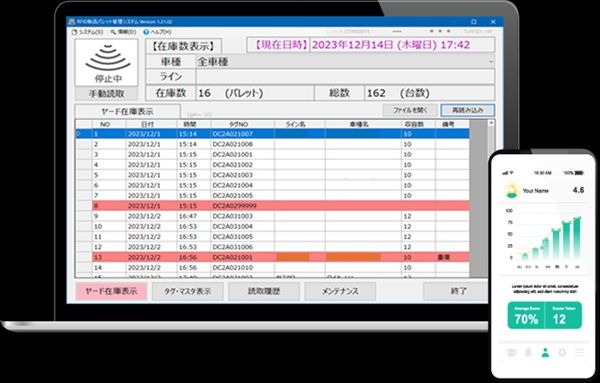Click the 【現在日時】 date-time display
The height and width of the screenshot is (383, 600).
click(x=370, y=45)
